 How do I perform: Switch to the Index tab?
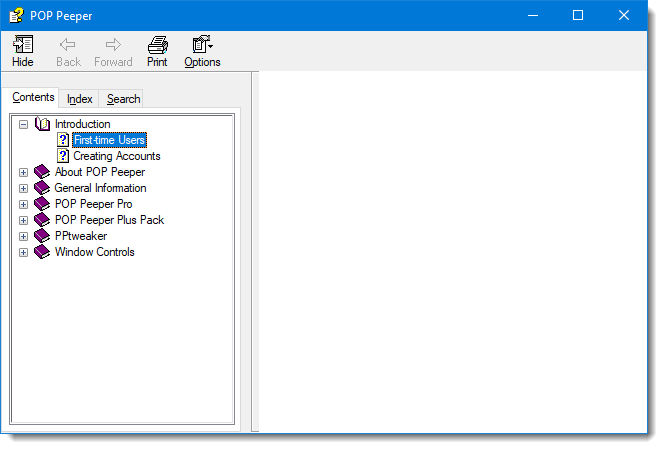(79, 99)
